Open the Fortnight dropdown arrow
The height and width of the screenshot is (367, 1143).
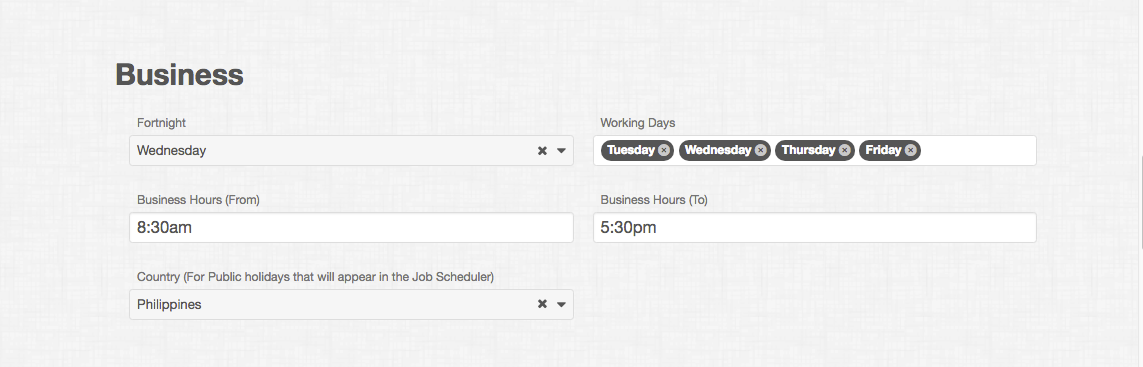click(561, 151)
